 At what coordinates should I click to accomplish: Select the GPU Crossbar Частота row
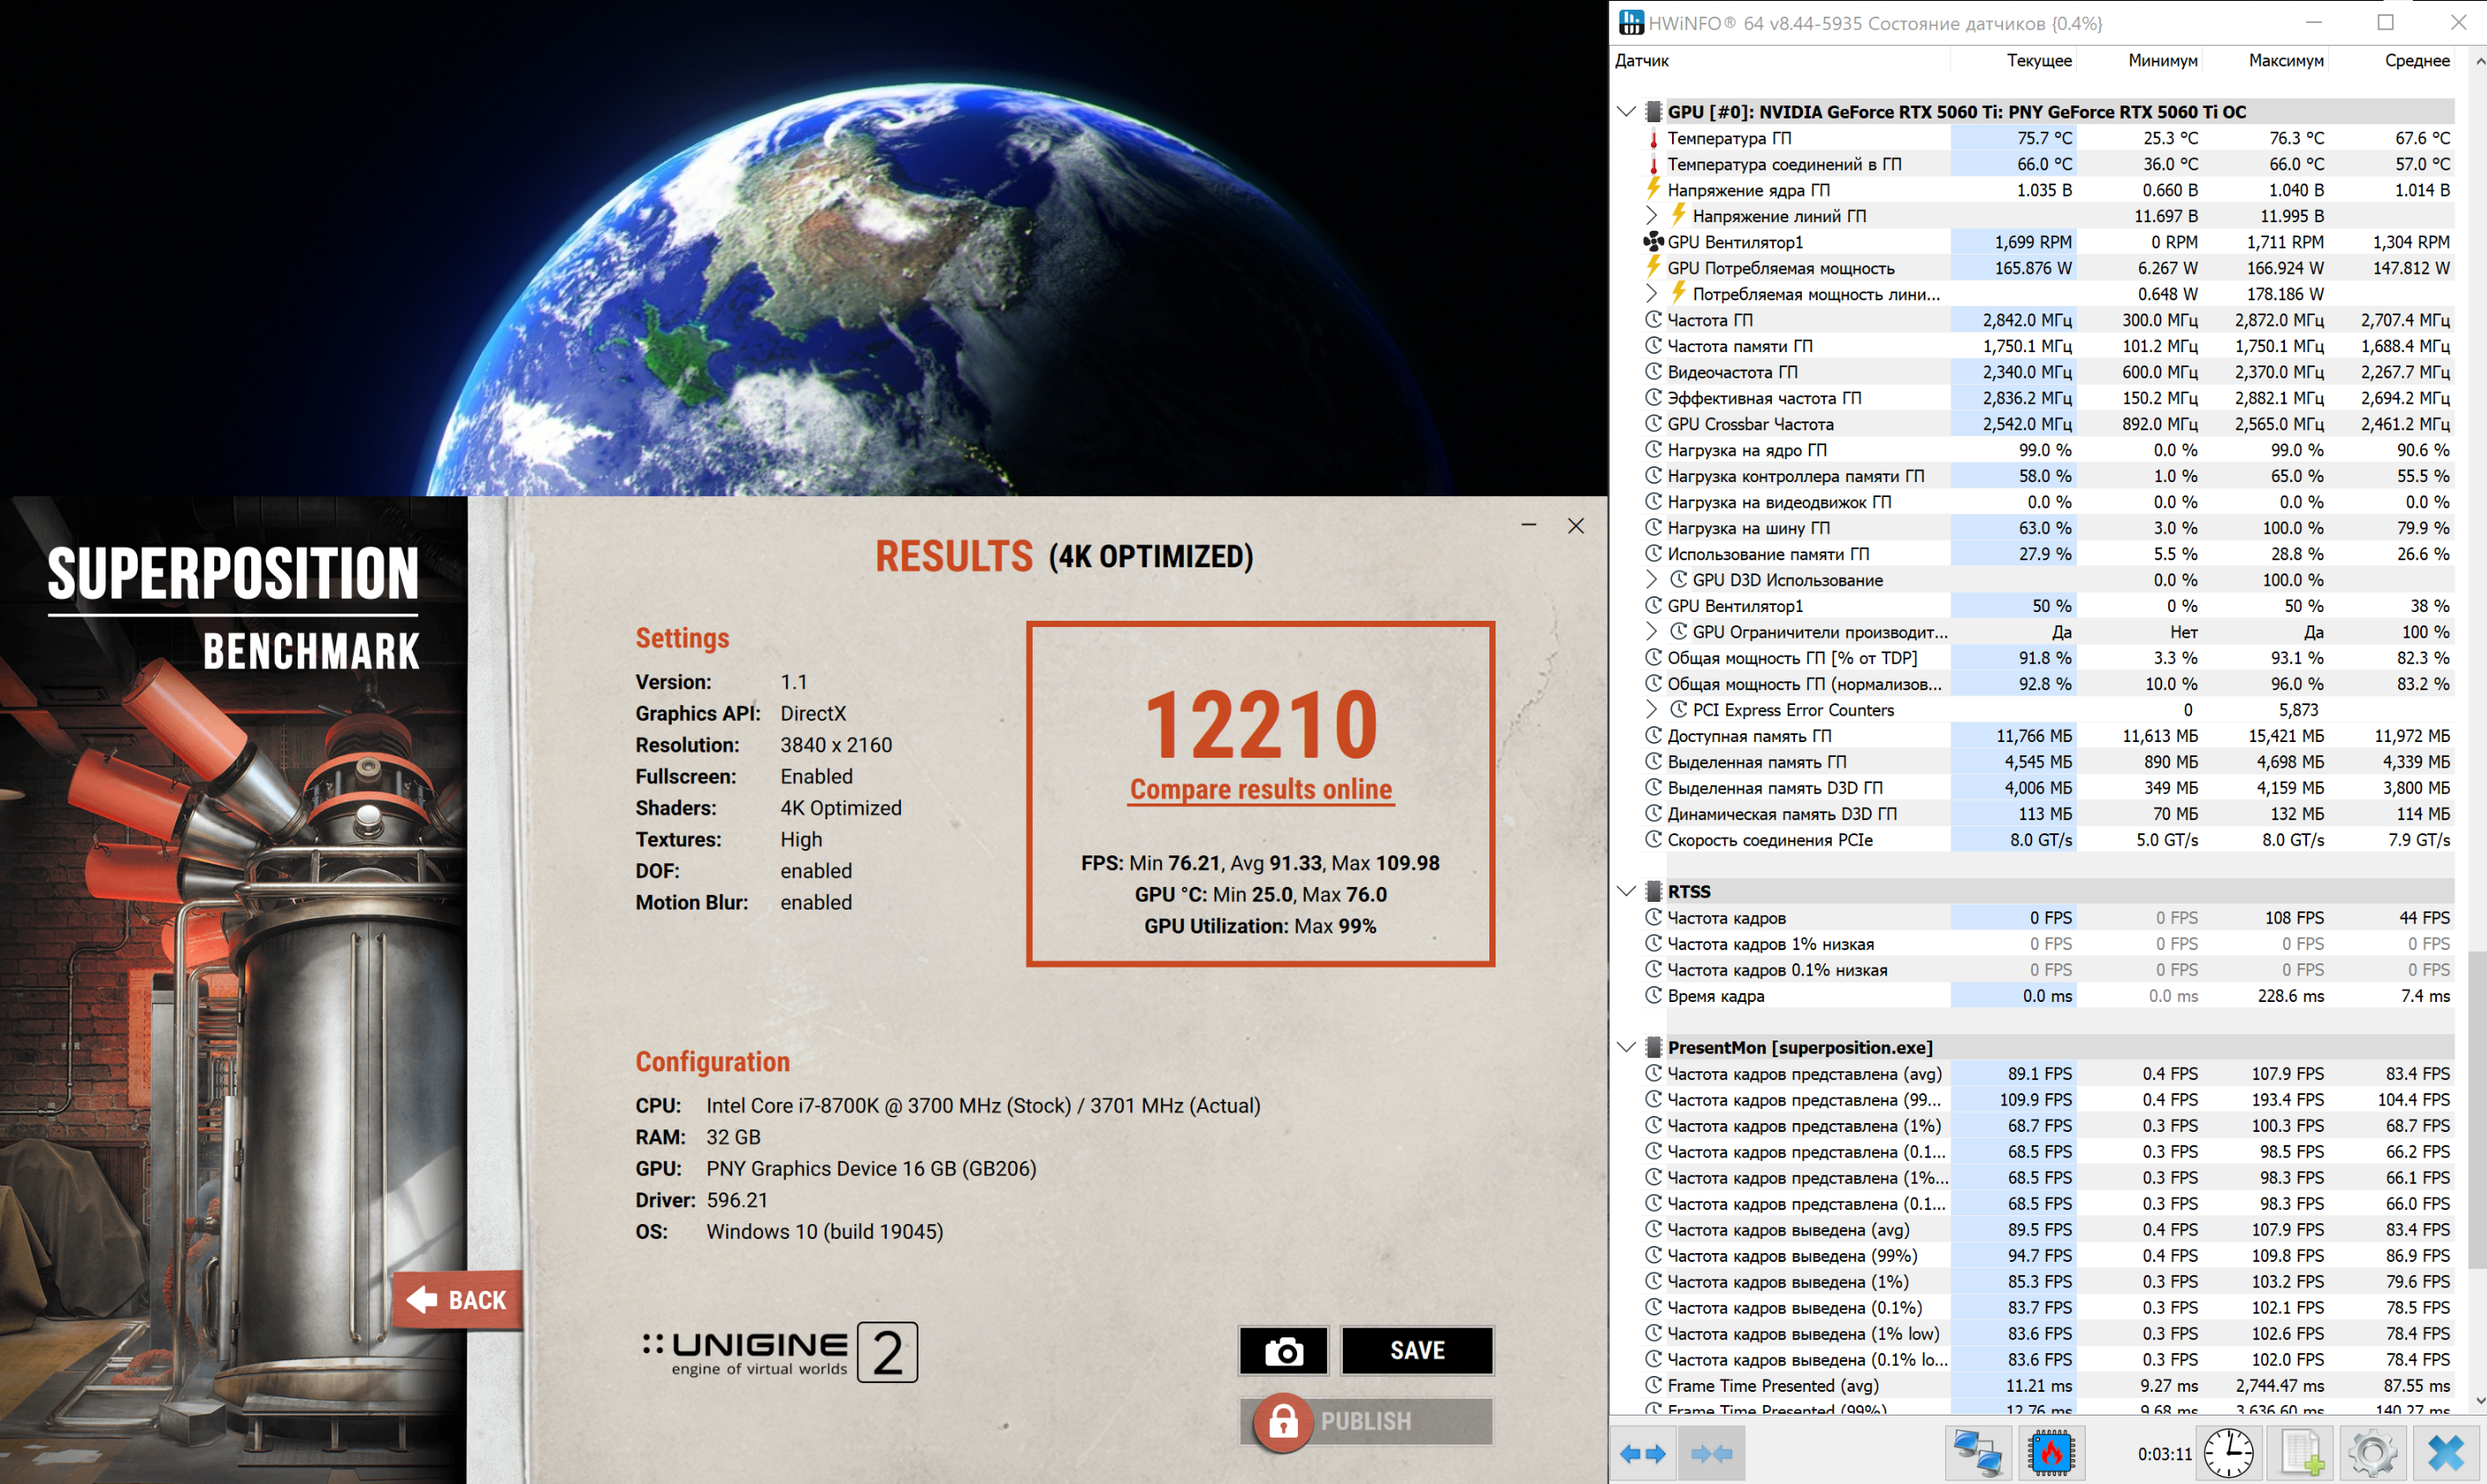click(2049, 424)
